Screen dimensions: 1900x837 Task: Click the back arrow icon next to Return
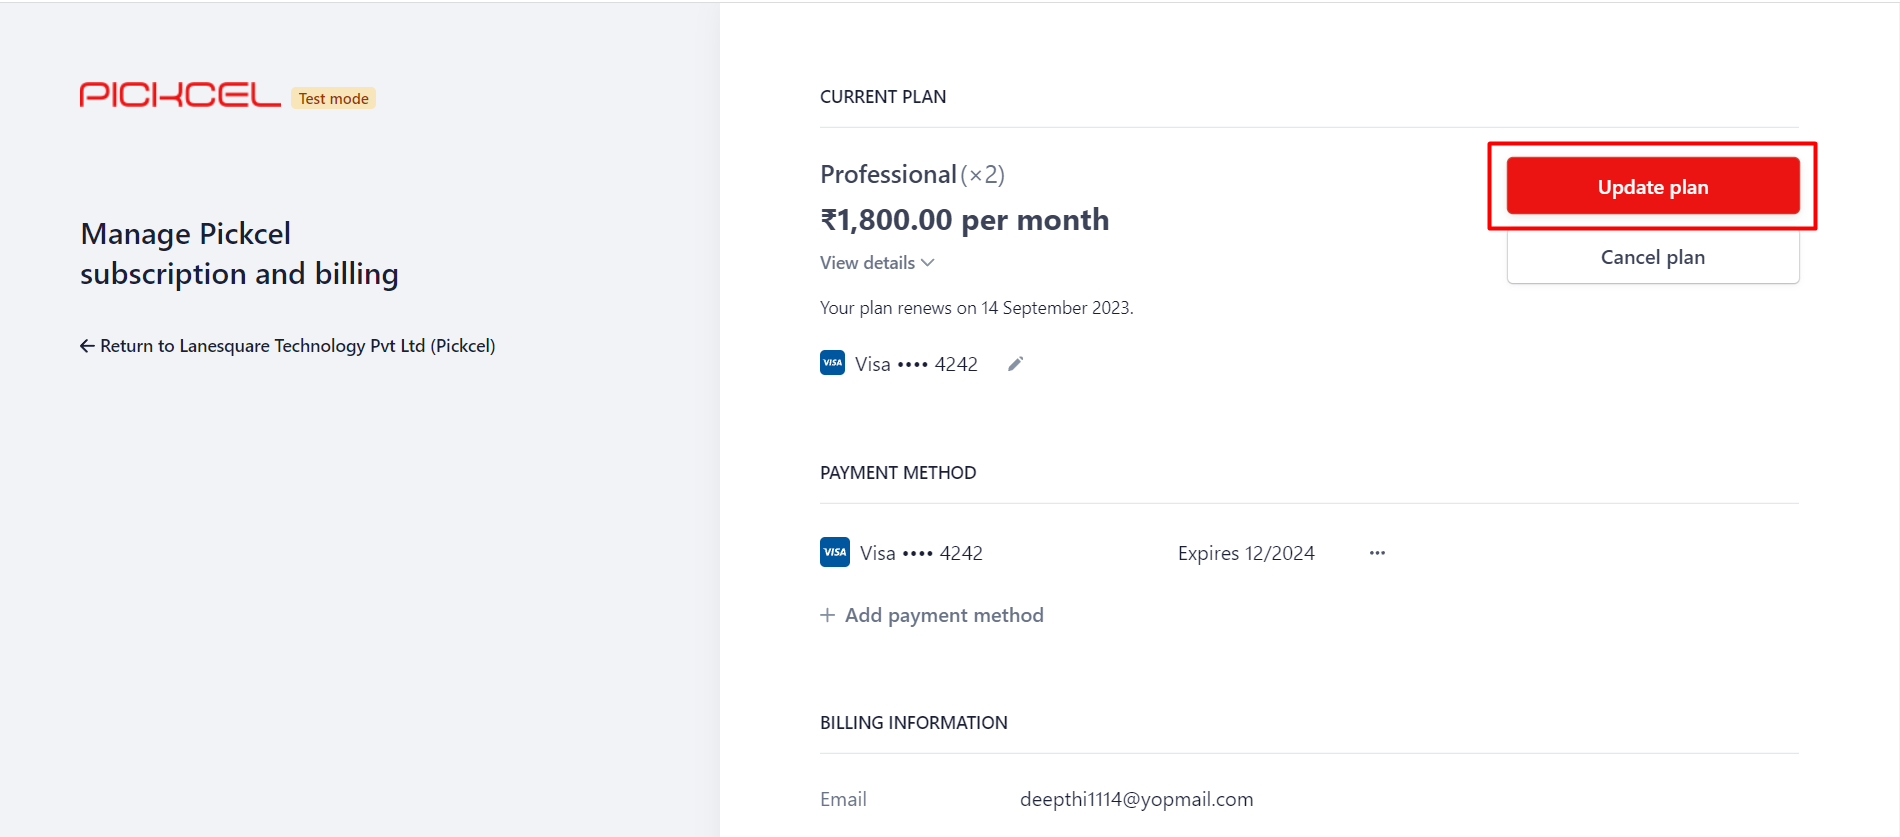[87, 346]
